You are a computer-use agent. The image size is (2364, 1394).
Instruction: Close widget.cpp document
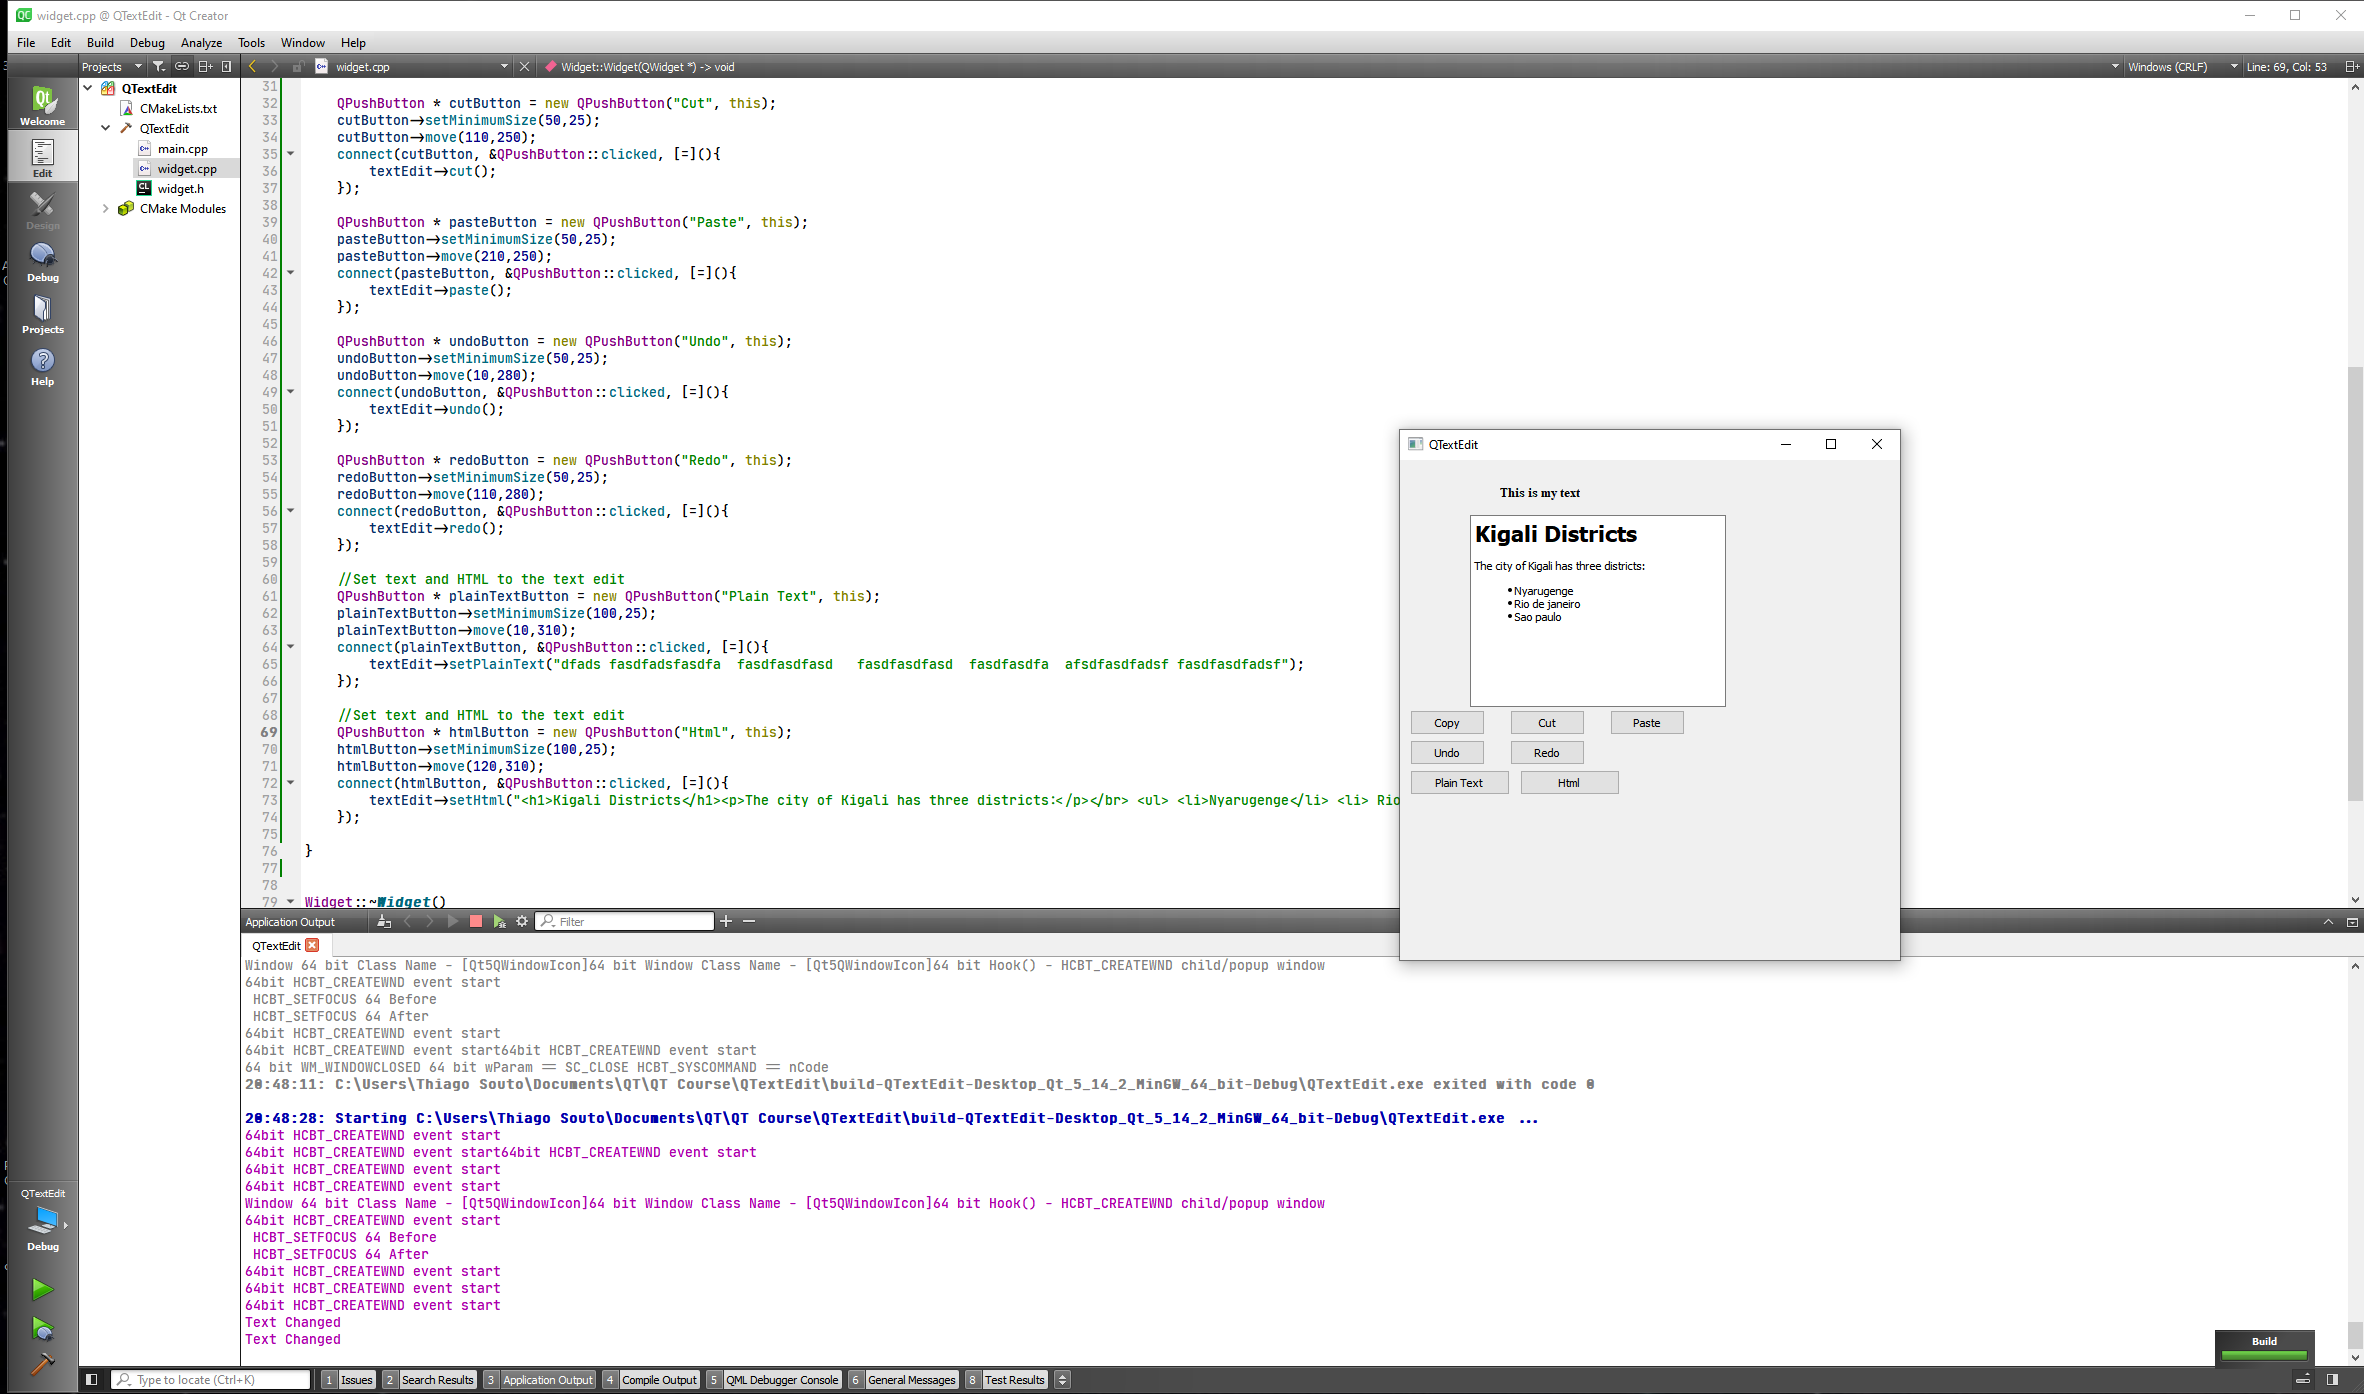click(525, 67)
